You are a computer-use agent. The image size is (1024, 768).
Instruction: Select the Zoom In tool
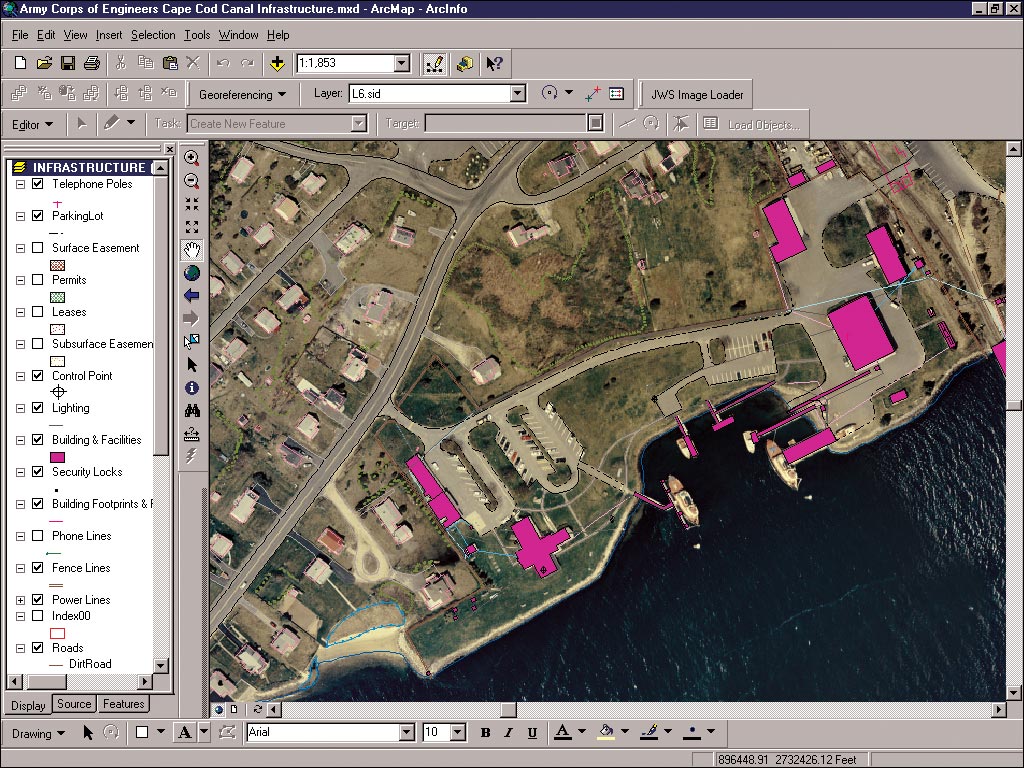191,158
